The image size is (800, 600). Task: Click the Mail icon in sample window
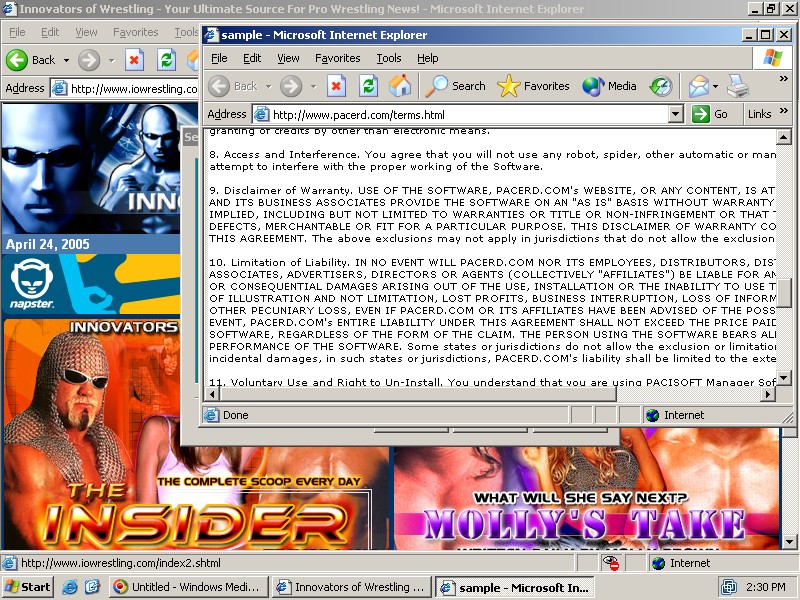click(x=698, y=86)
